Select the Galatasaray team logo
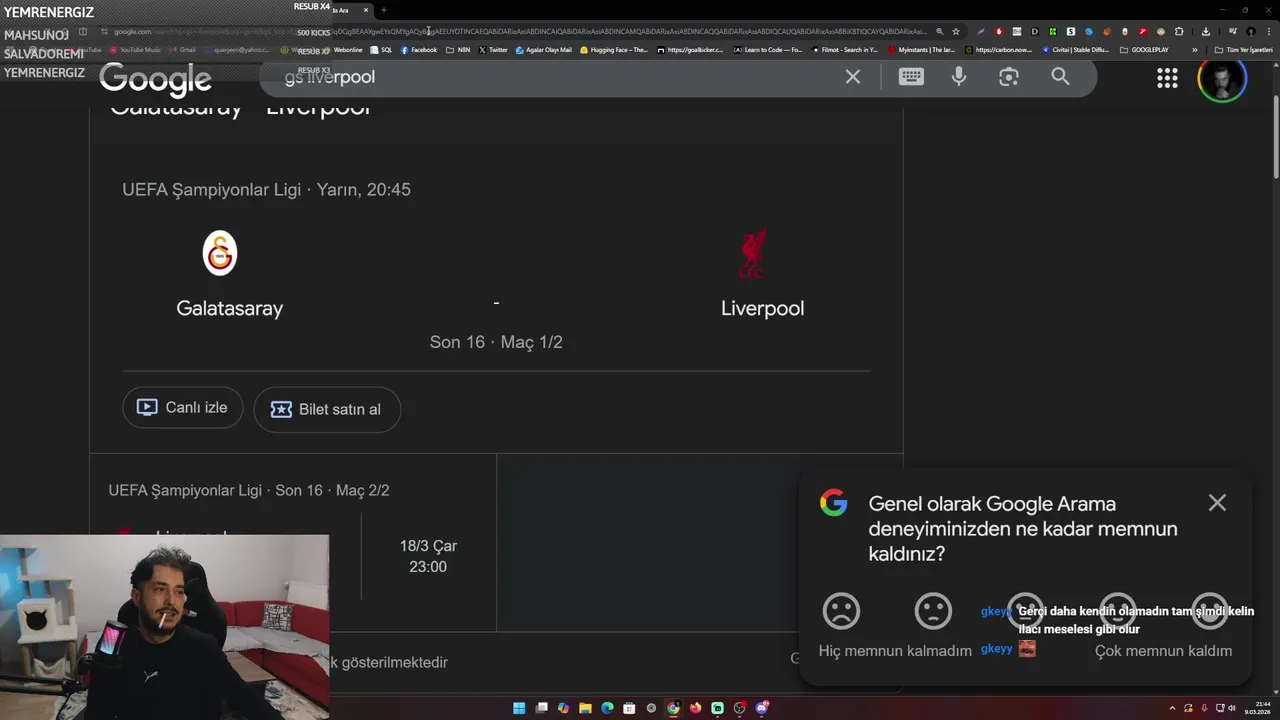The height and width of the screenshot is (720, 1280). point(220,253)
